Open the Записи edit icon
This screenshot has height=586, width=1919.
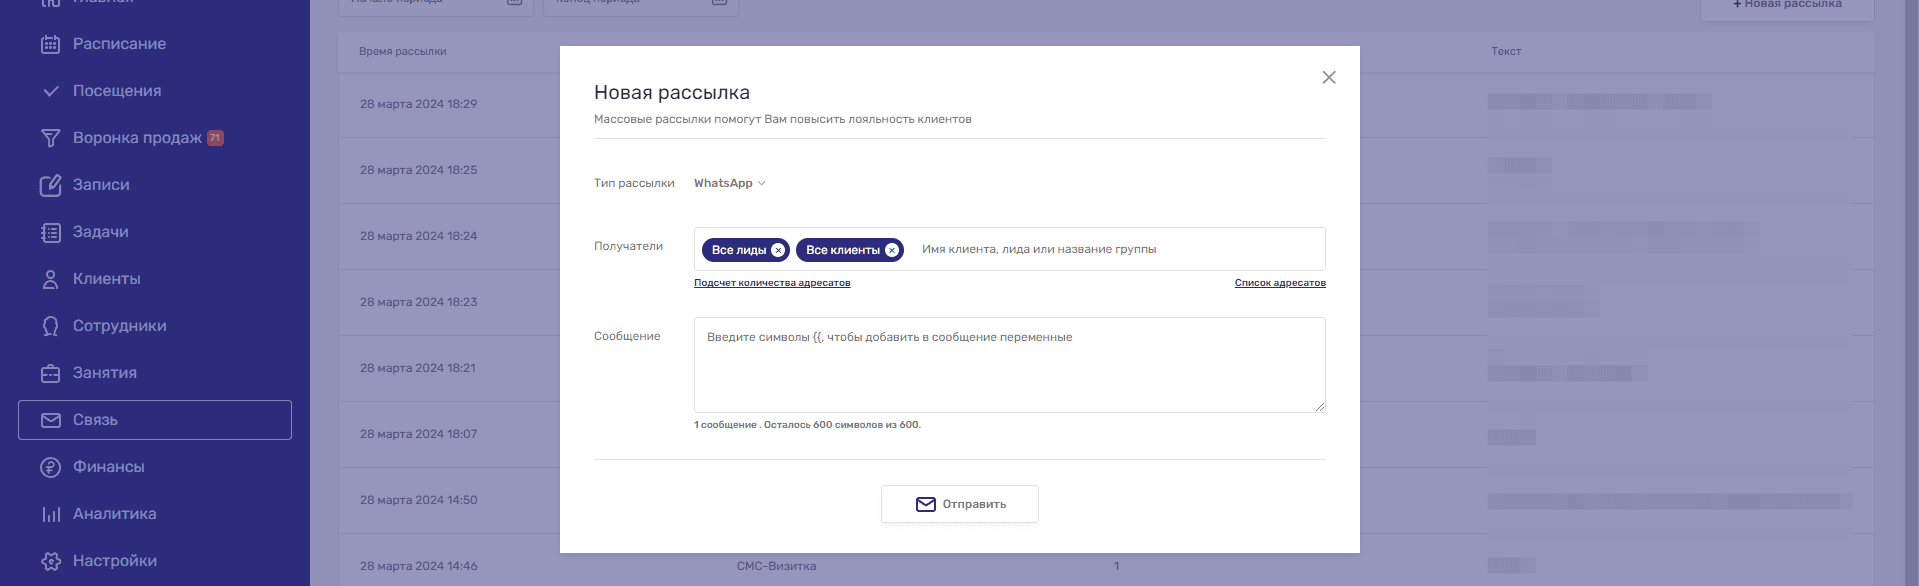tap(50, 185)
